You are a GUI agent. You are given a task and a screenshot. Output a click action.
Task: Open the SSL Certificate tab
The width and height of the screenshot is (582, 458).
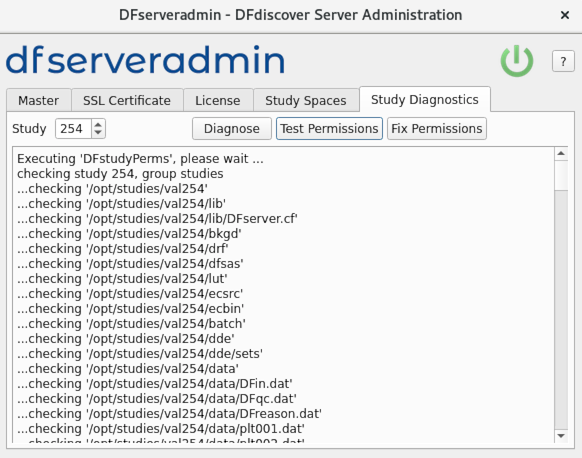127,100
